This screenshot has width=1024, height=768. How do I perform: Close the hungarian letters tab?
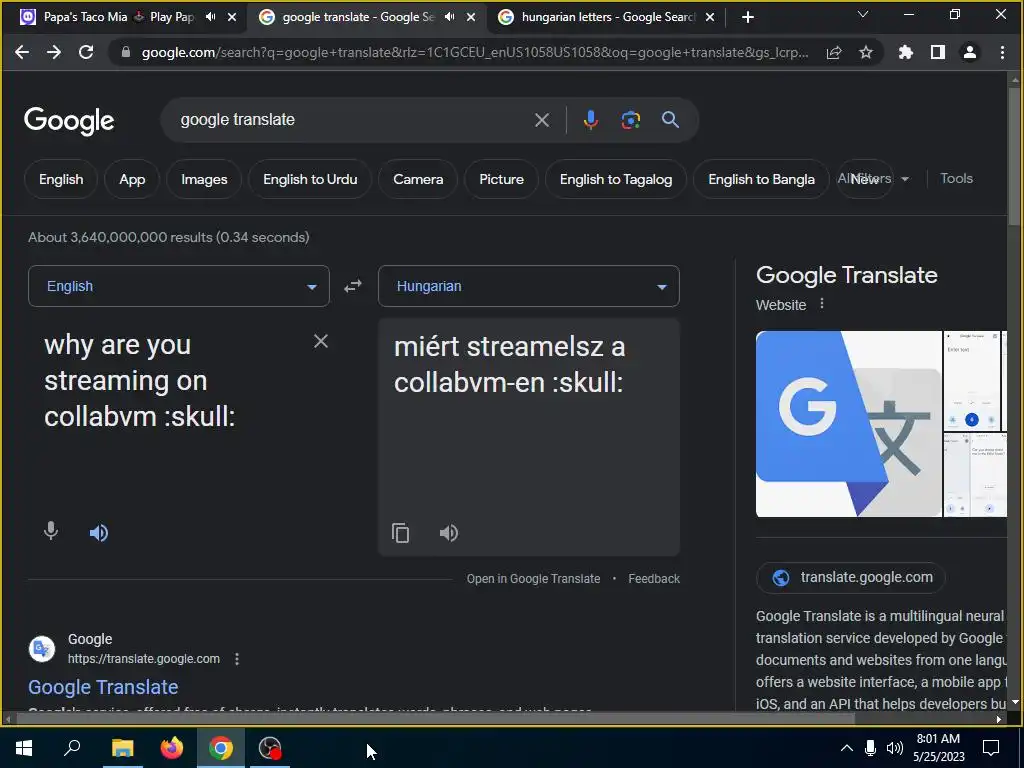pyautogui.click(x=710, y=17)
